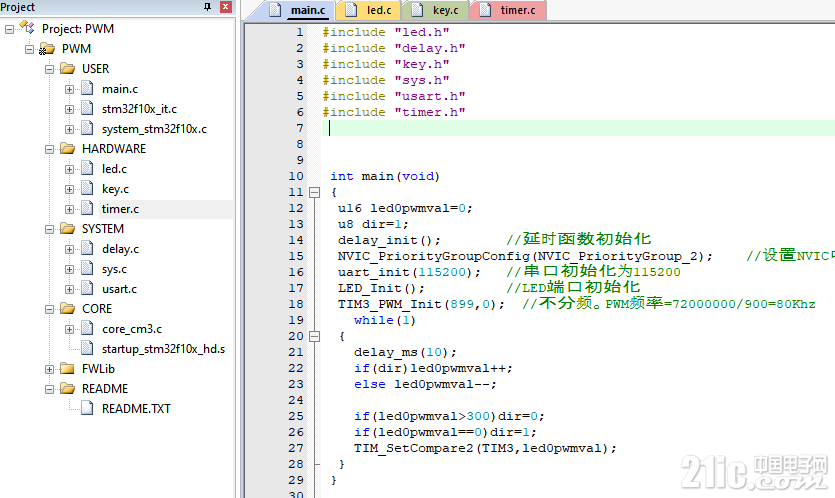
Task: Click the Project: PWM workspace icon
Action: (x=27, y=27)
